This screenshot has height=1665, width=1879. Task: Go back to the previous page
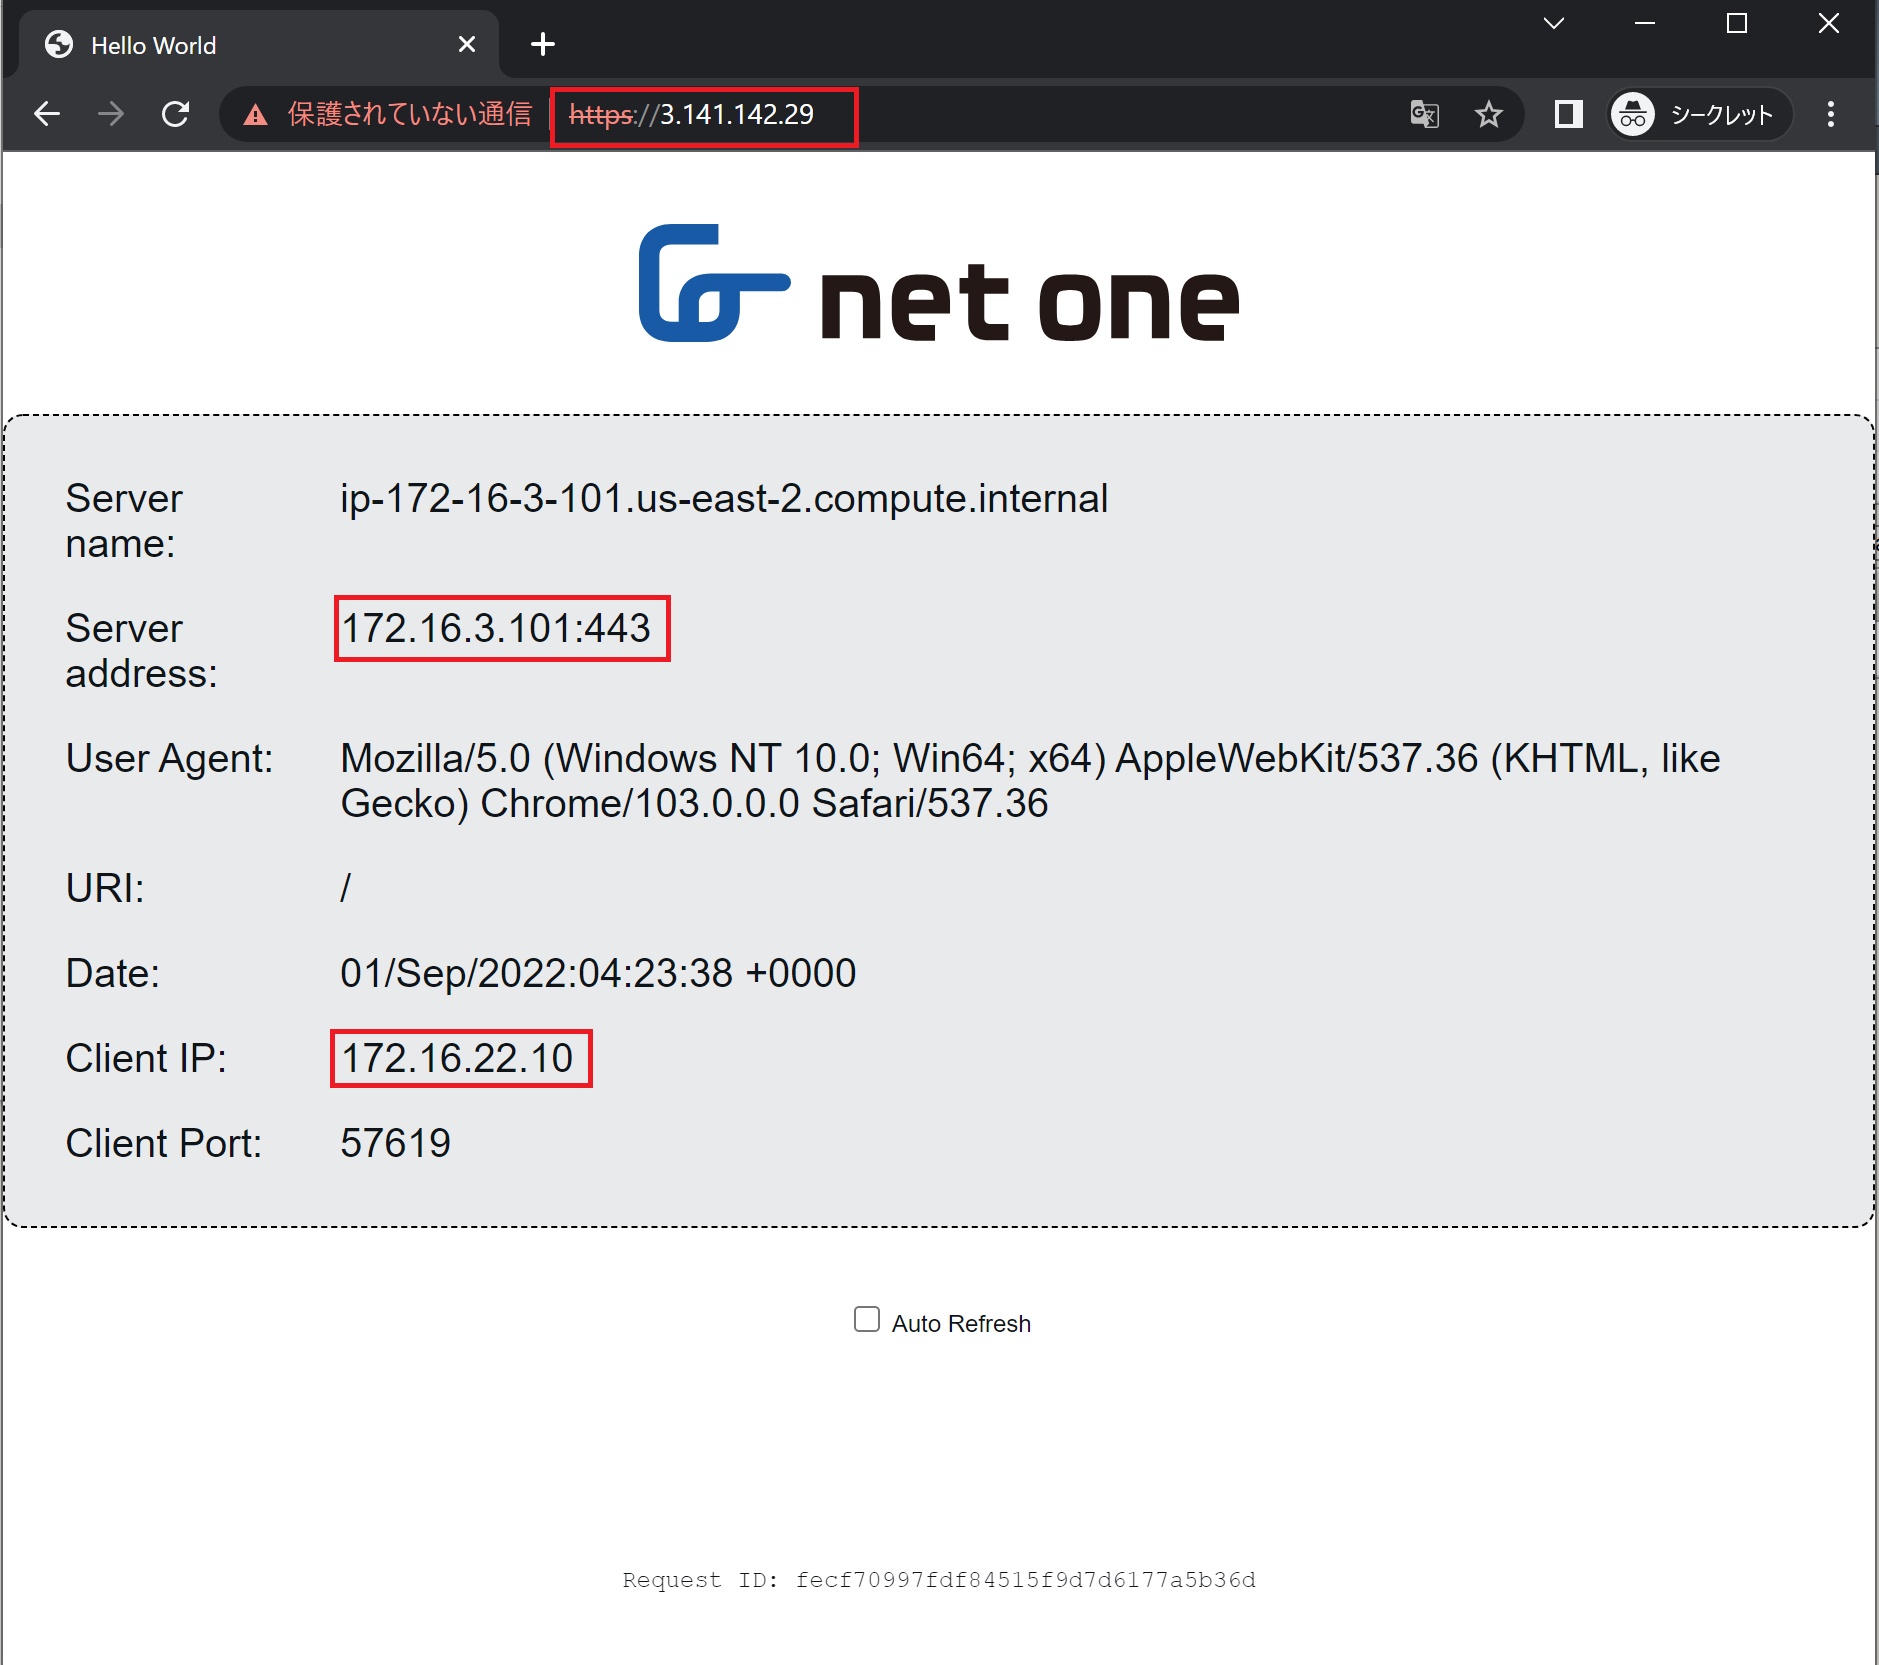pos(47,114)
